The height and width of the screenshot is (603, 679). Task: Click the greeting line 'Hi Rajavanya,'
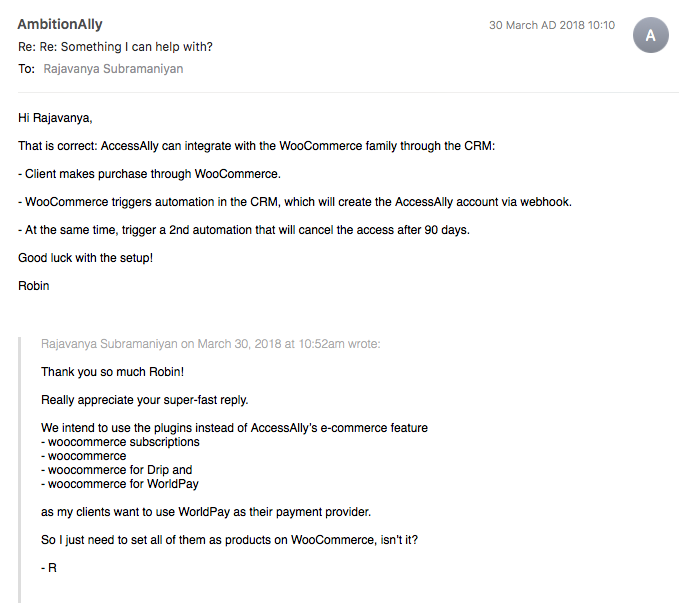tap(55, 118)
